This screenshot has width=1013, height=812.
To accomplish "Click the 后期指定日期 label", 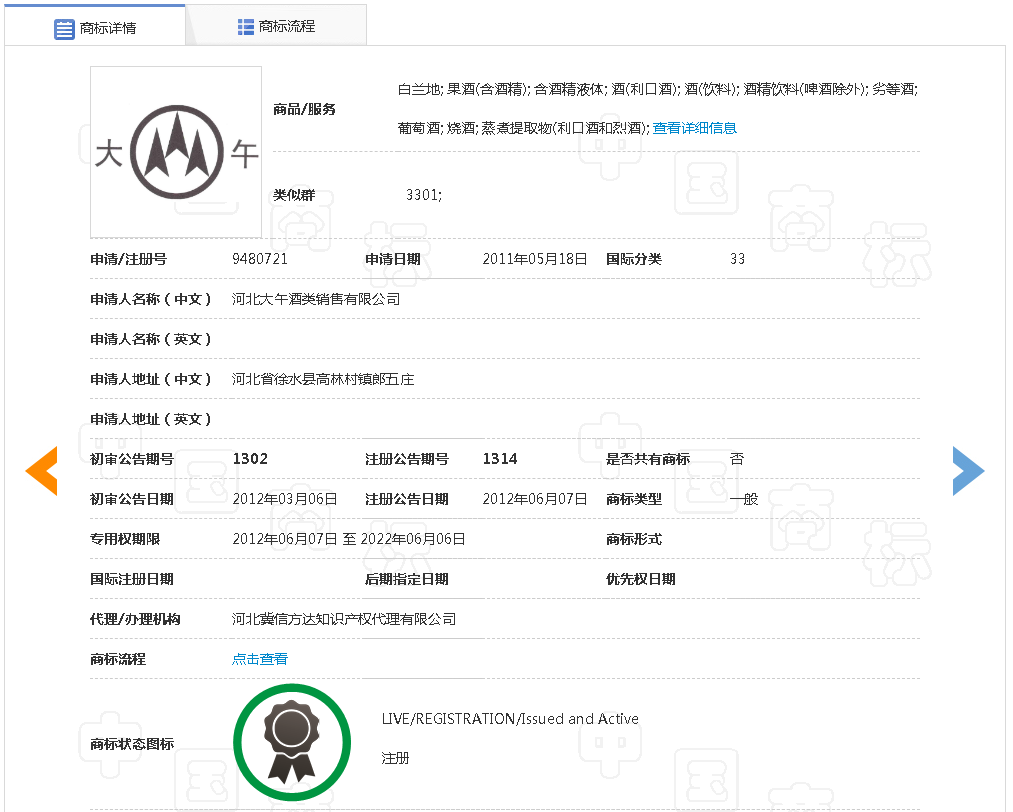I will tap(407, 579).
